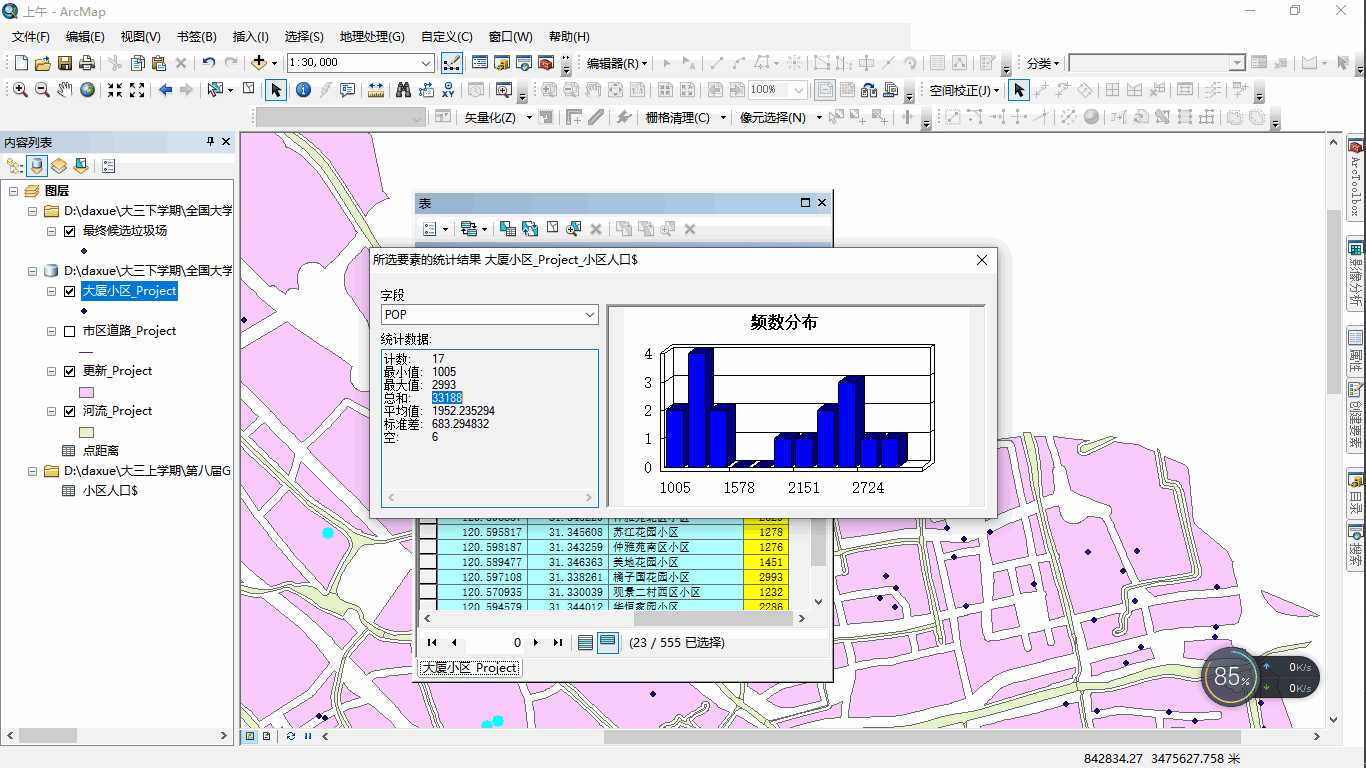This screenshot has height=768, width=1366.
Task: Collapse the 图层 data frame node
Action: pos(14,191)
